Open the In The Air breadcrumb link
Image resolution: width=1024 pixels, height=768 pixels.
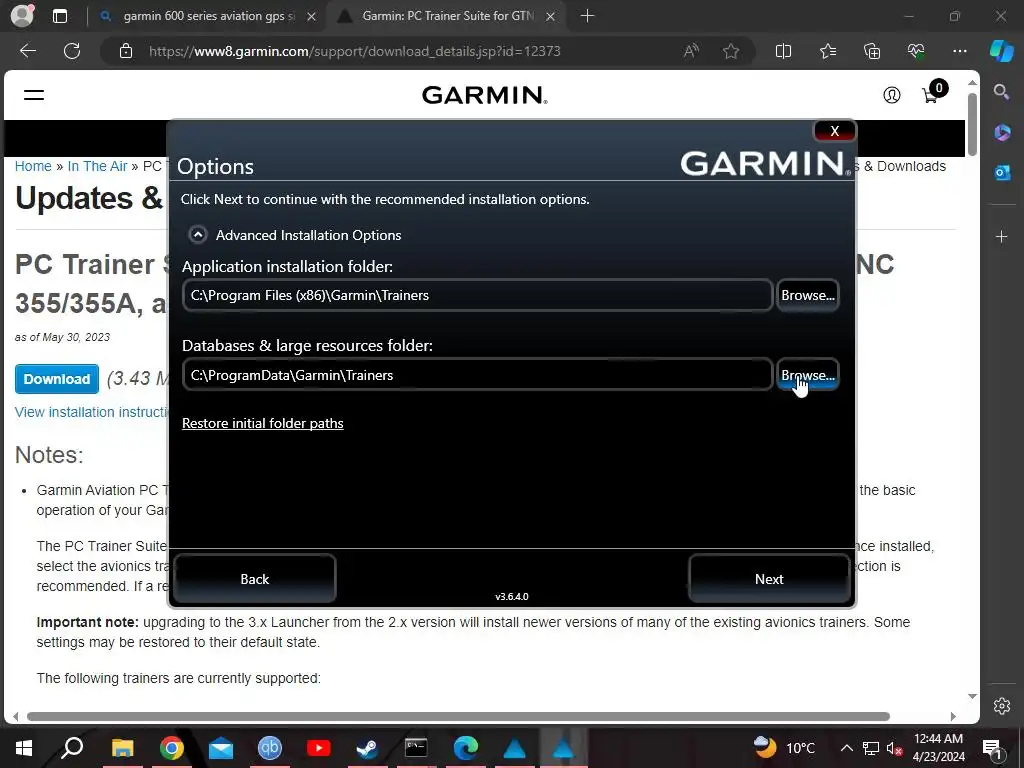coord(97,166)
